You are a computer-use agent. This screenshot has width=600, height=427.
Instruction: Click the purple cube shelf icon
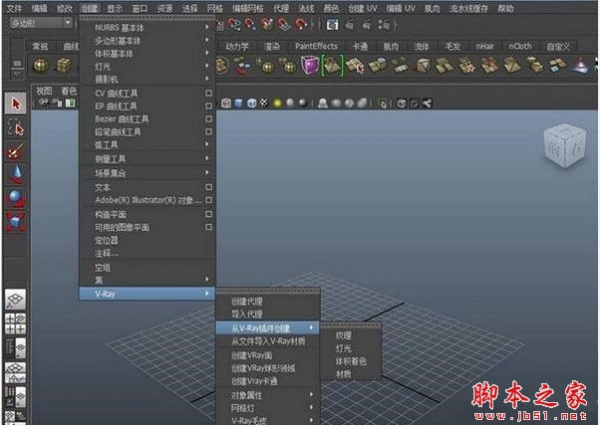309,65
